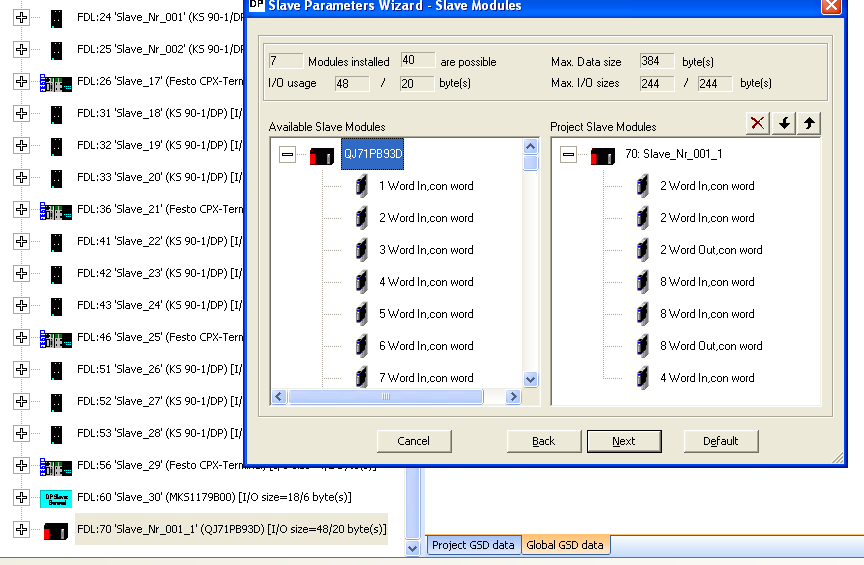Screen dimensions: 864x565
Task: Click the right arrow of the horizontal scrollbar
Action: tap(514, 397)
